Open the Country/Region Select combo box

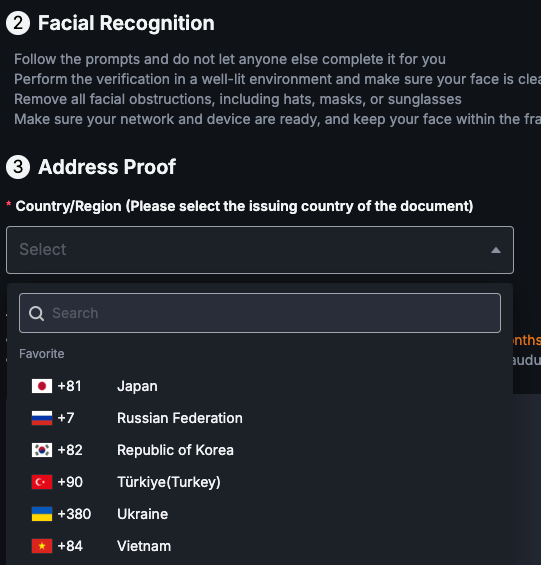[260, 250]
